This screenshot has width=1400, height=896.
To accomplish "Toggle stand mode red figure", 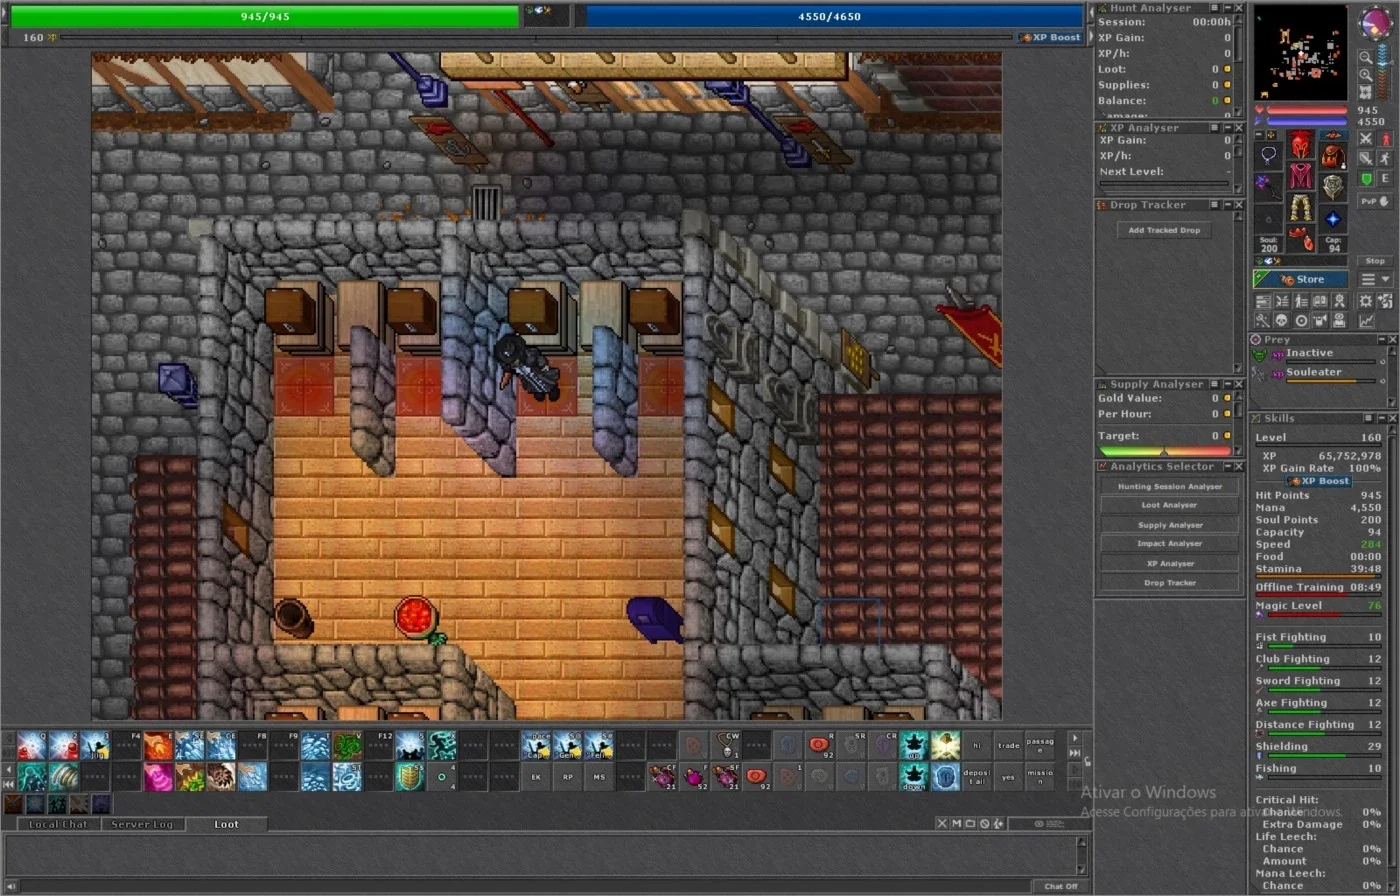I will click(1385, 139).
